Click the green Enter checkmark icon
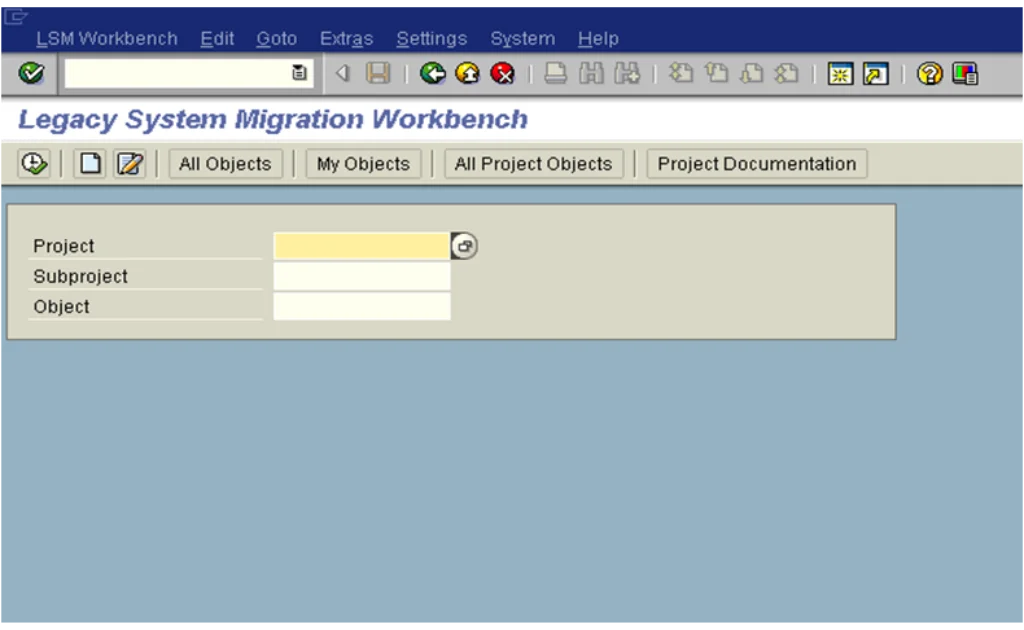The height and width of the screenshot is (630, 1024). pos(31,73)
